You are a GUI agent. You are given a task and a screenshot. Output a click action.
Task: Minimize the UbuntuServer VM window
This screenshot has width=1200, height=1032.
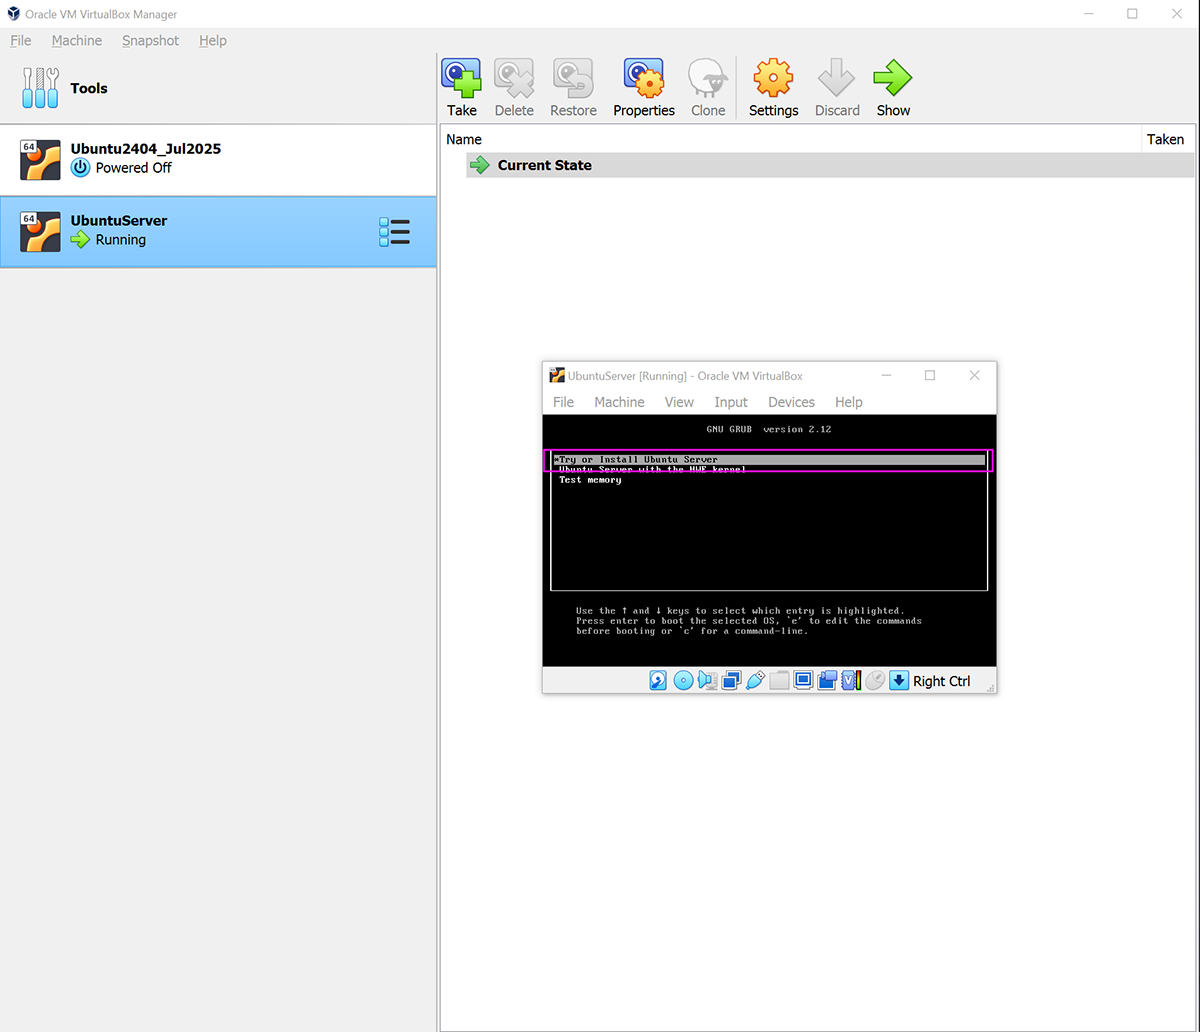(x=886, y=375)
